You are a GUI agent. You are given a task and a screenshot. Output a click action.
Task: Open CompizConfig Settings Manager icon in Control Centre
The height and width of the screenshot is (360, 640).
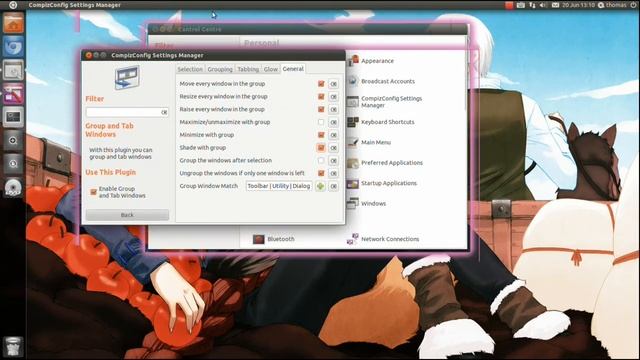pyautogui.click(x=353, y=101)
